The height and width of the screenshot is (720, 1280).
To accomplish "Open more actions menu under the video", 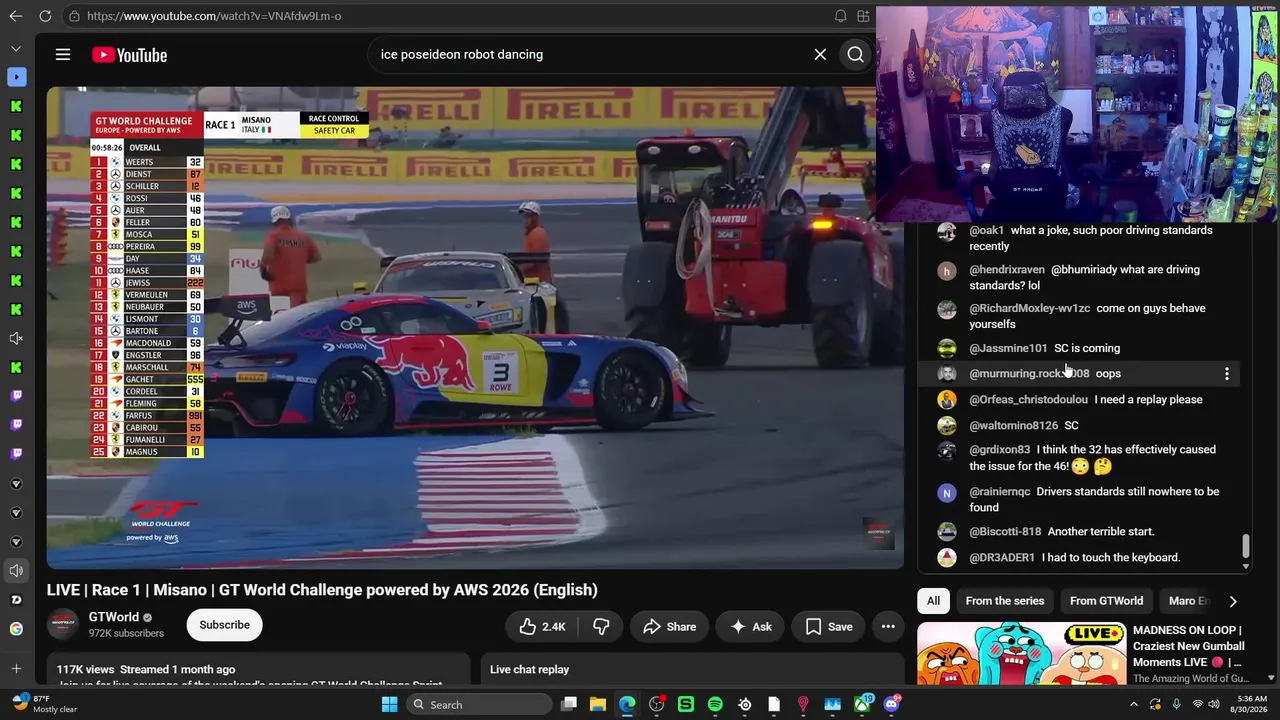I will click(888, 627).
